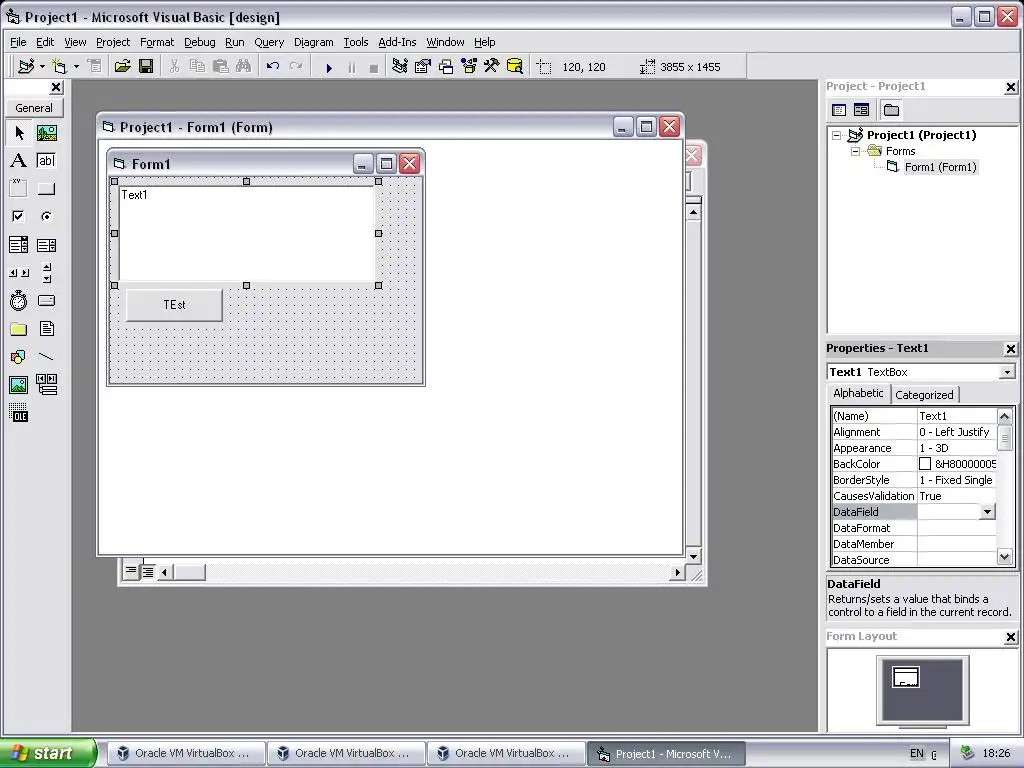1024x768 pixels.
Task: Open the File menu
Action: [18, 42]
